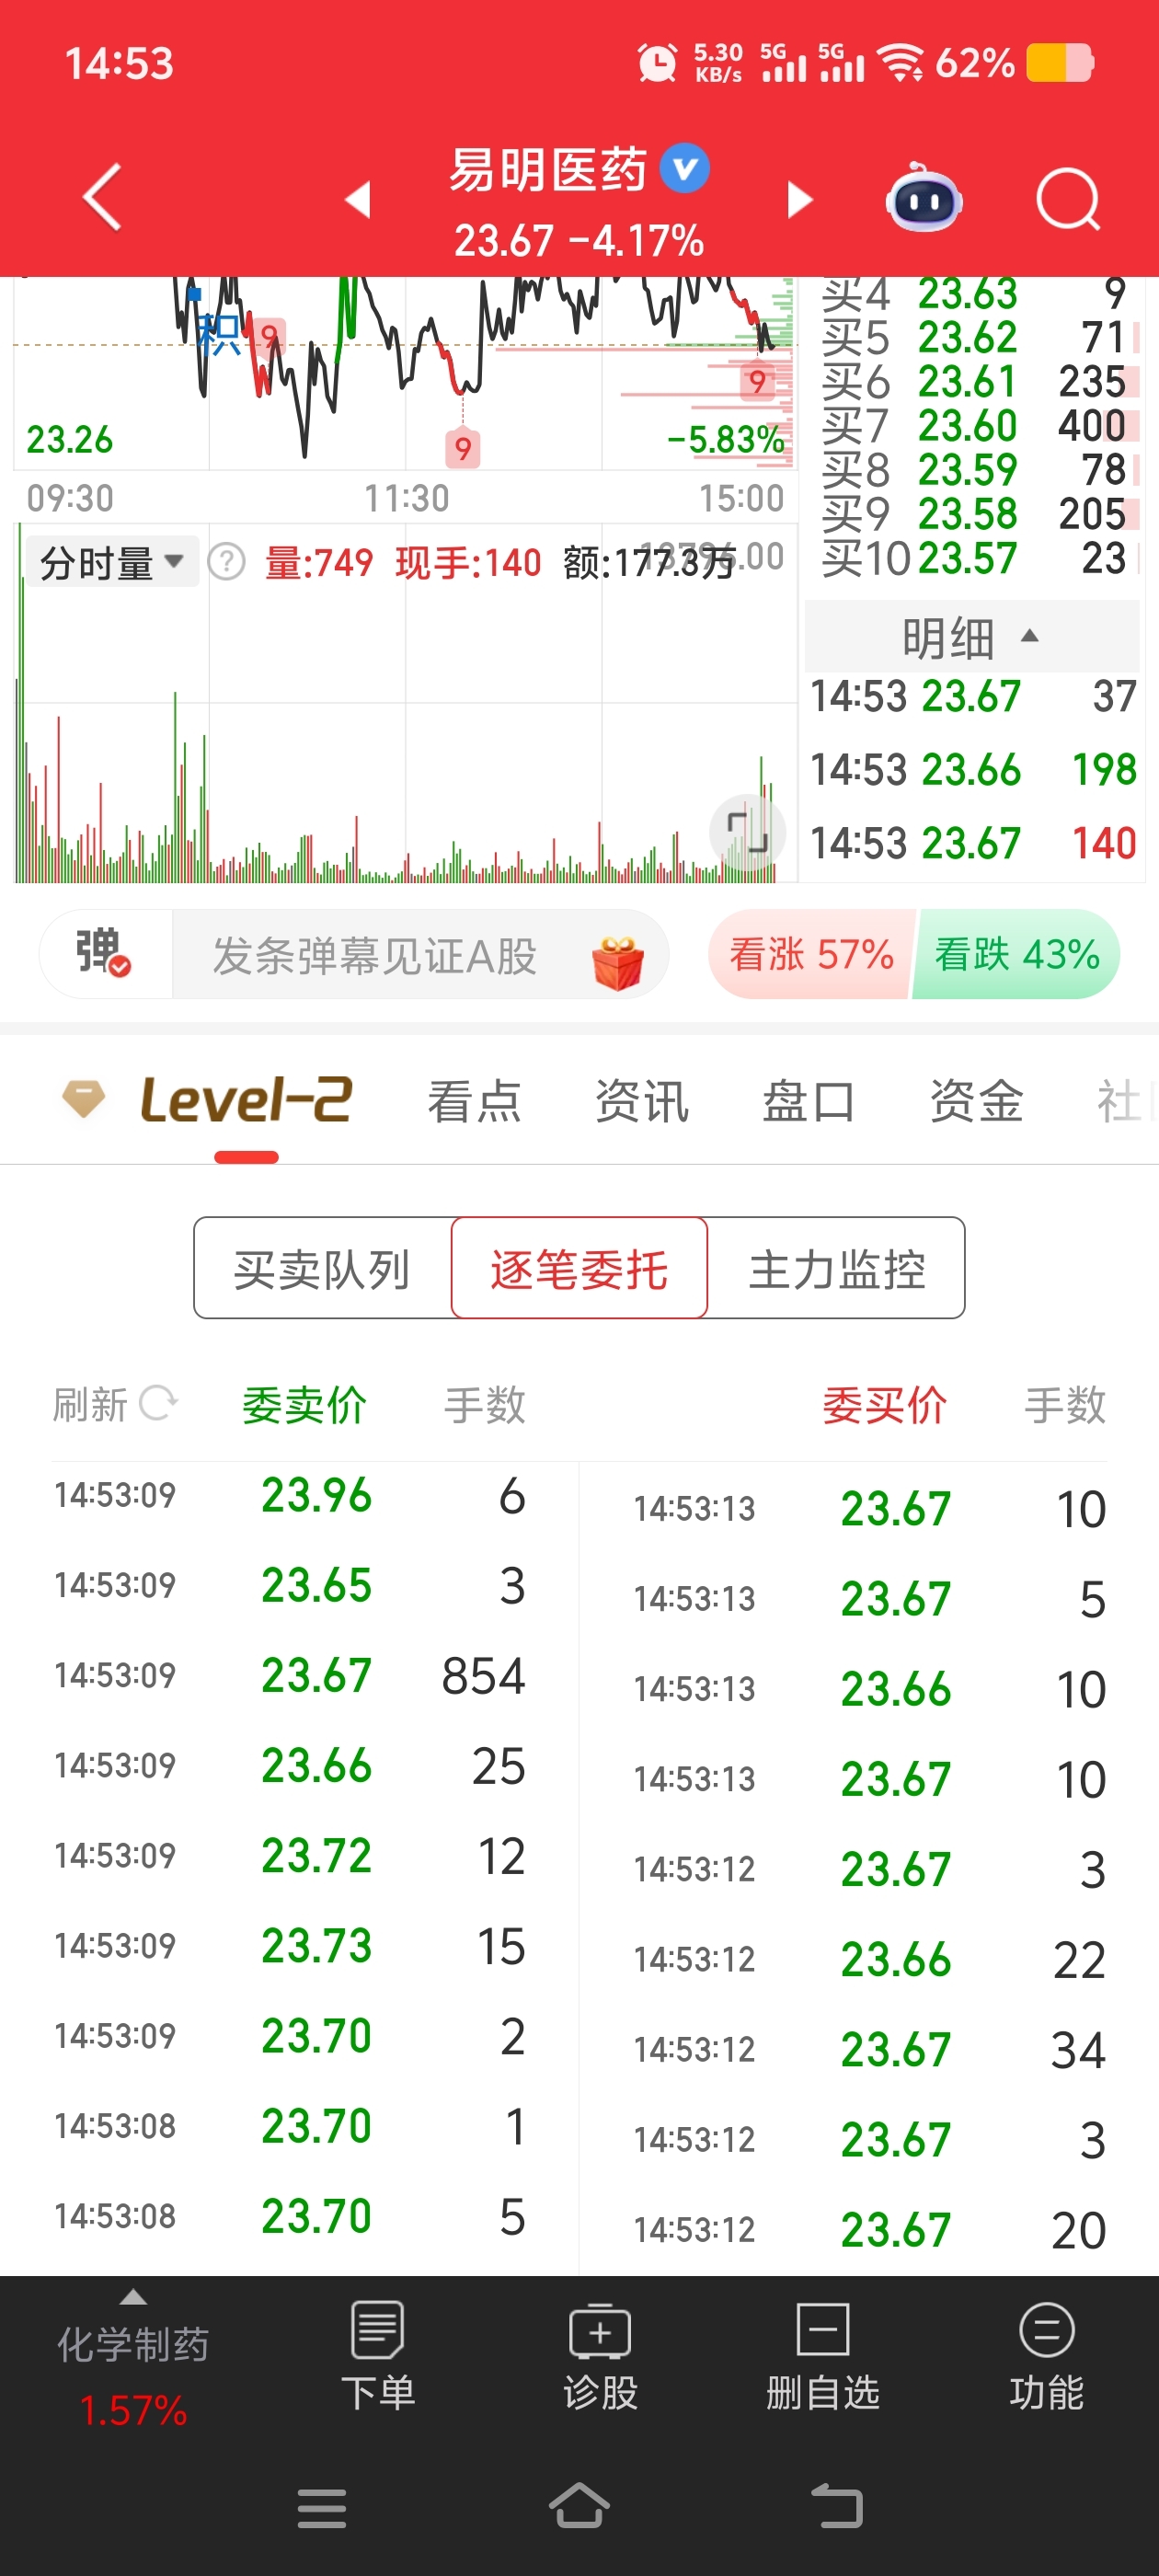1159x2576 pixels.
Task: Switch to 资讯 tab
Action: click(641, 1101)
